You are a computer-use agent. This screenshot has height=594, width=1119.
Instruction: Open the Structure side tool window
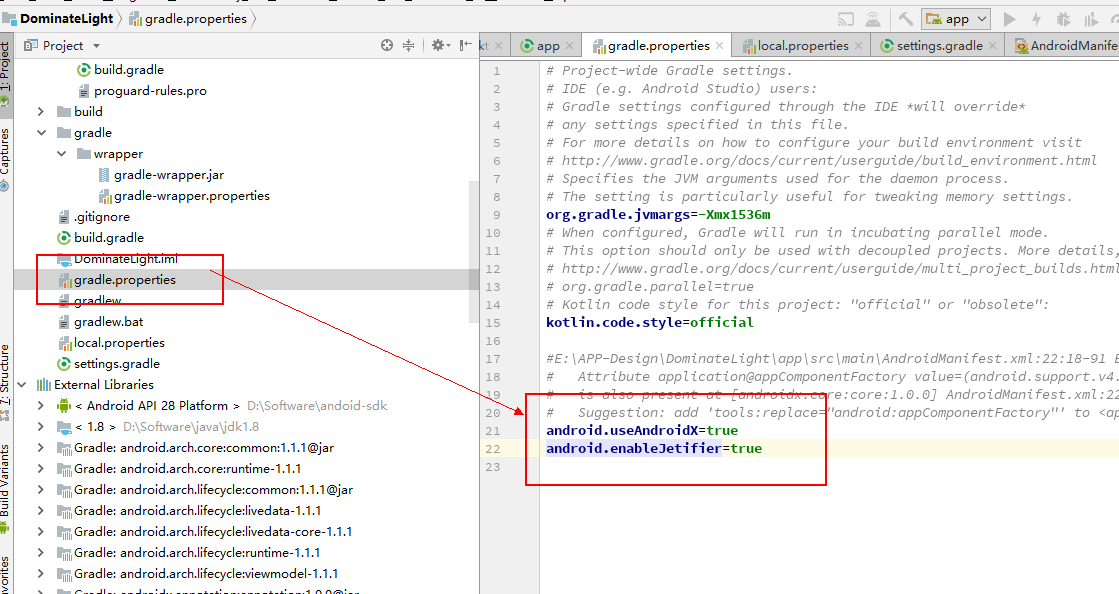click(x=6, y=381)
